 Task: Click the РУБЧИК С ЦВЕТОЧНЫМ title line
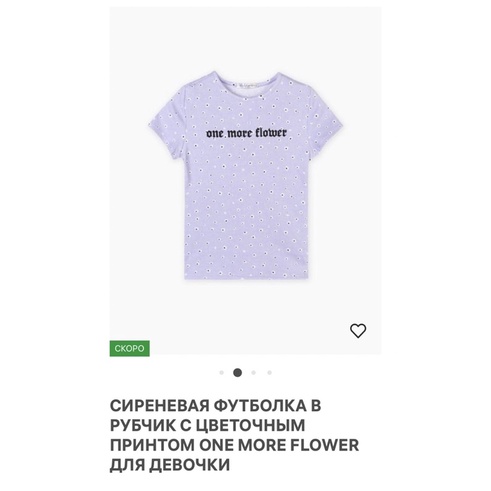coord(207,425)
